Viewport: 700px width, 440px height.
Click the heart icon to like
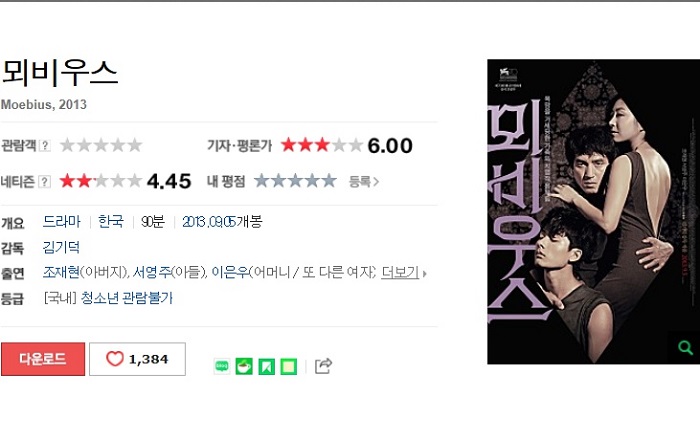[114, 359]
